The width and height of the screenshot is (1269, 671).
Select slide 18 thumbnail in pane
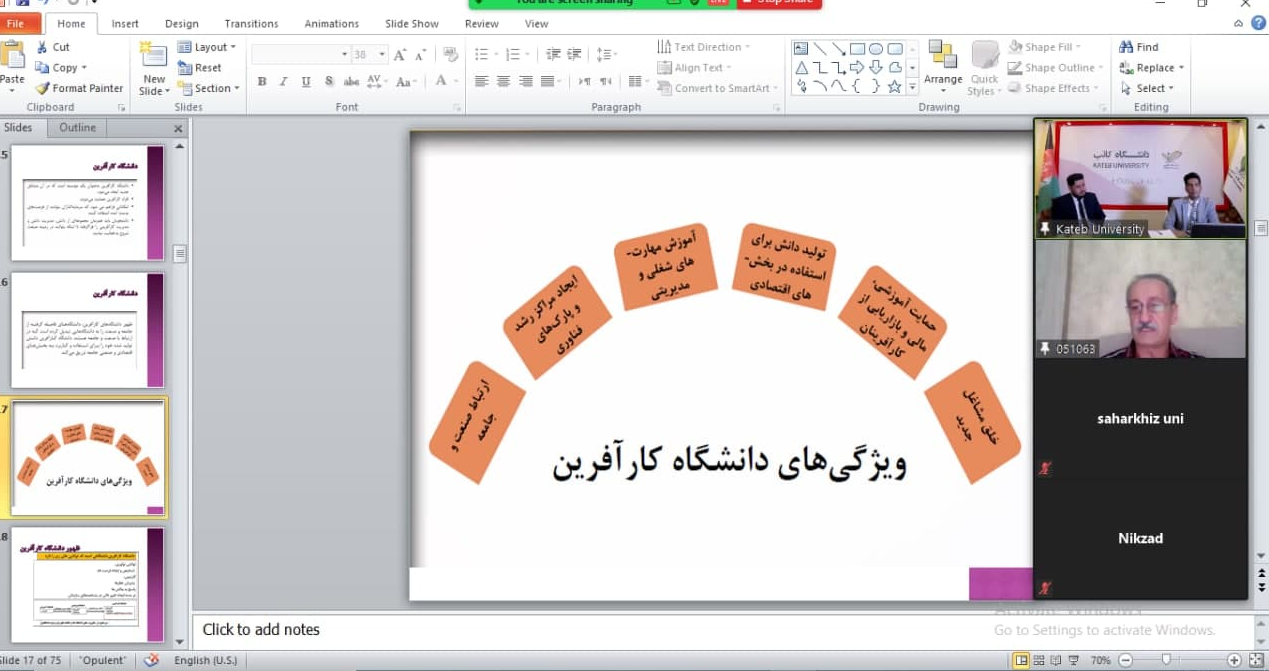(x=89, y=585)
